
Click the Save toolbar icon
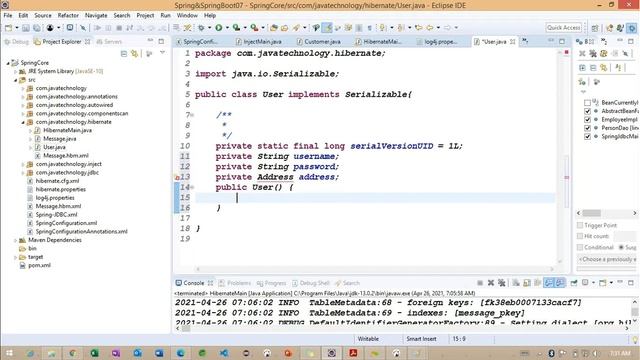(x=26, y=28)
